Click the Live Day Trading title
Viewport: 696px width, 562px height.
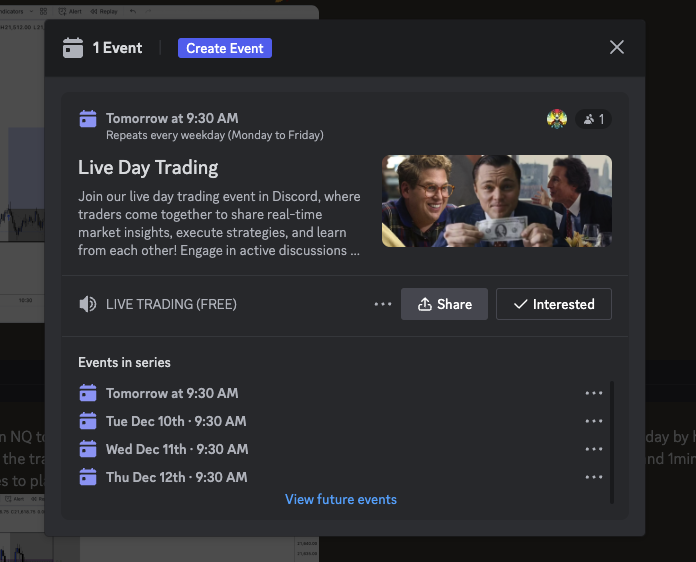click(x=148, y=168)
